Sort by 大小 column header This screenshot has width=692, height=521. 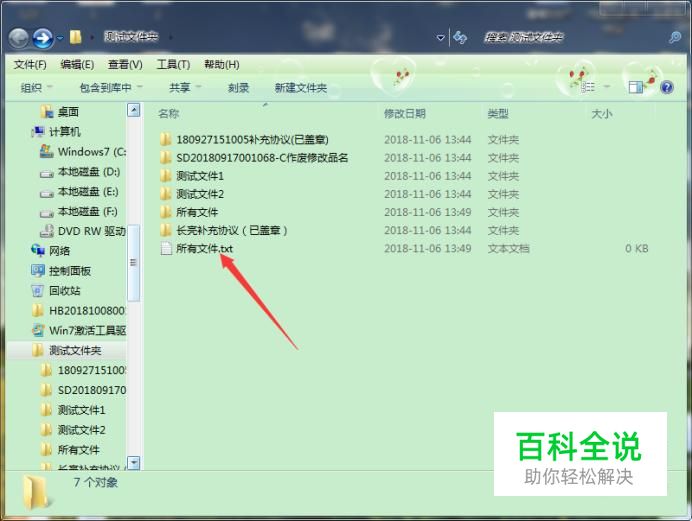click(x=602, y=114)
